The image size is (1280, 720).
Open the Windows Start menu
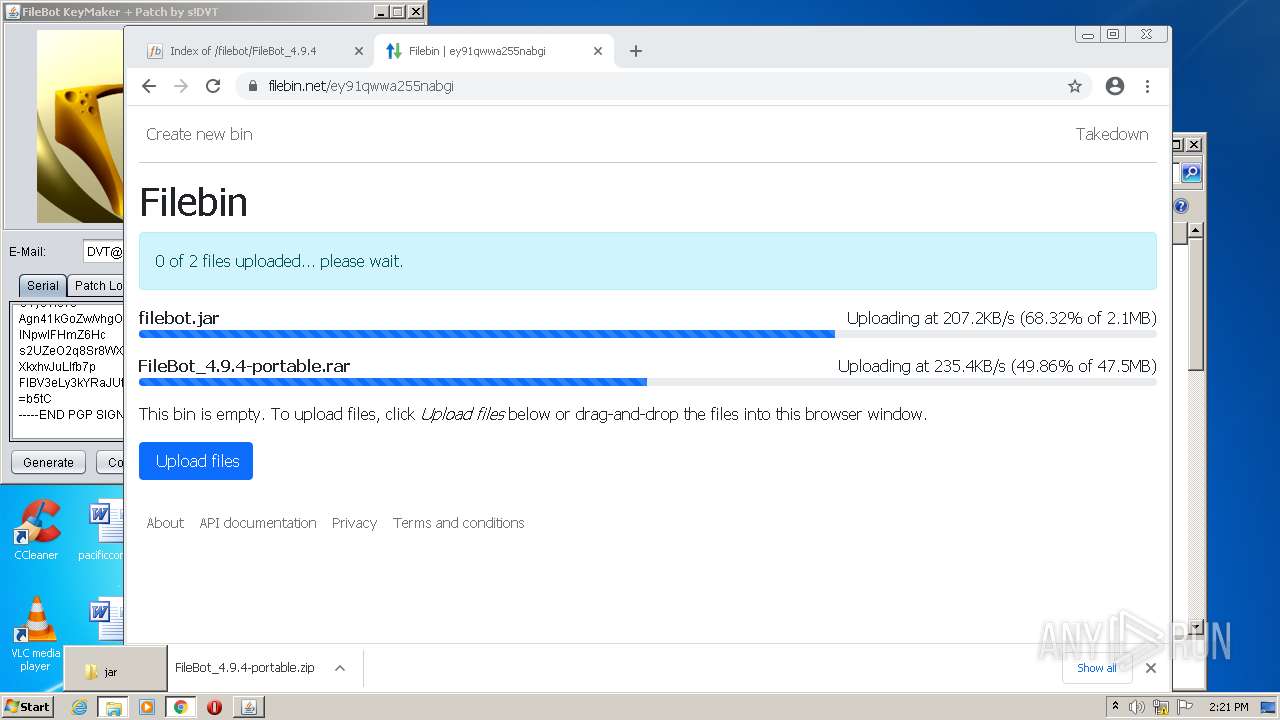(27, 707)
